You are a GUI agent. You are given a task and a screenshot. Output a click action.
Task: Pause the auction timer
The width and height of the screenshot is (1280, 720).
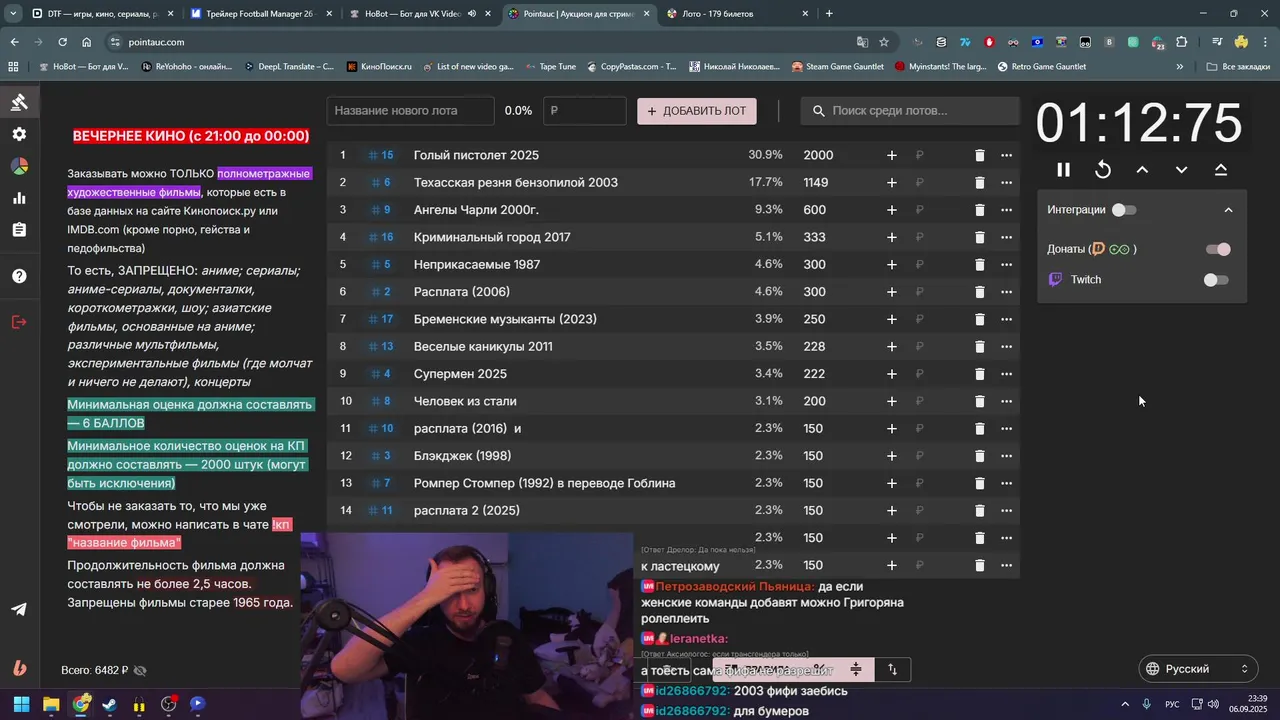click(1063, 170)
